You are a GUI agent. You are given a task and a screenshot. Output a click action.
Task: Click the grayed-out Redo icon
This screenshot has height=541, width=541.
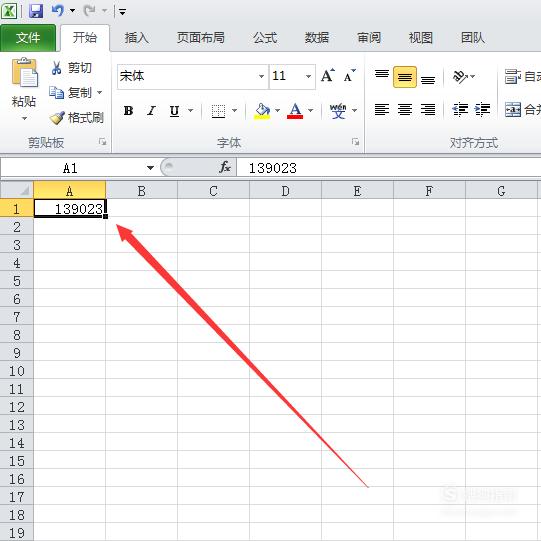(x=89, y=11)
